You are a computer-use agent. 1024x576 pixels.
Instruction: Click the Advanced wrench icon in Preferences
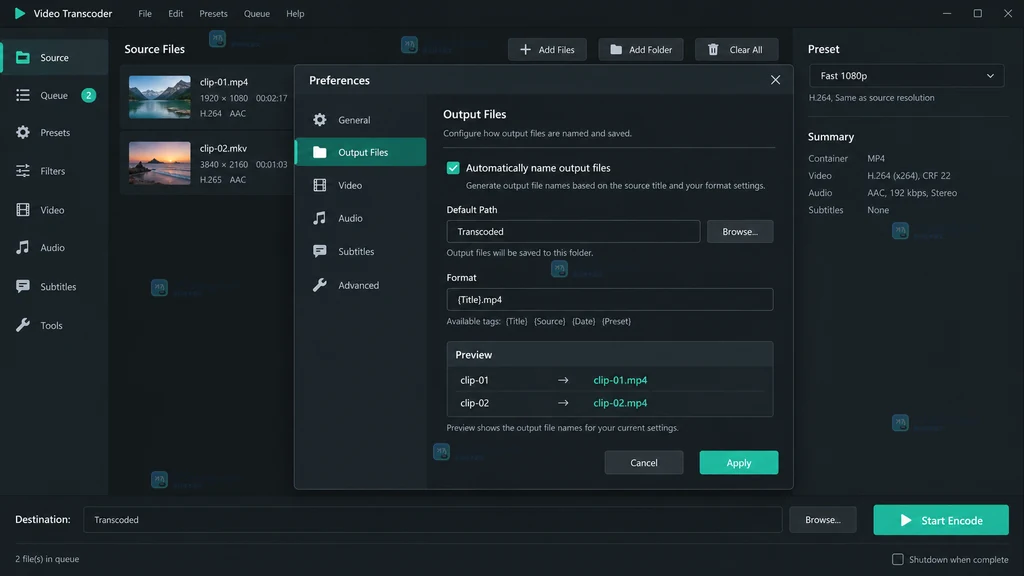click(319, 285)
